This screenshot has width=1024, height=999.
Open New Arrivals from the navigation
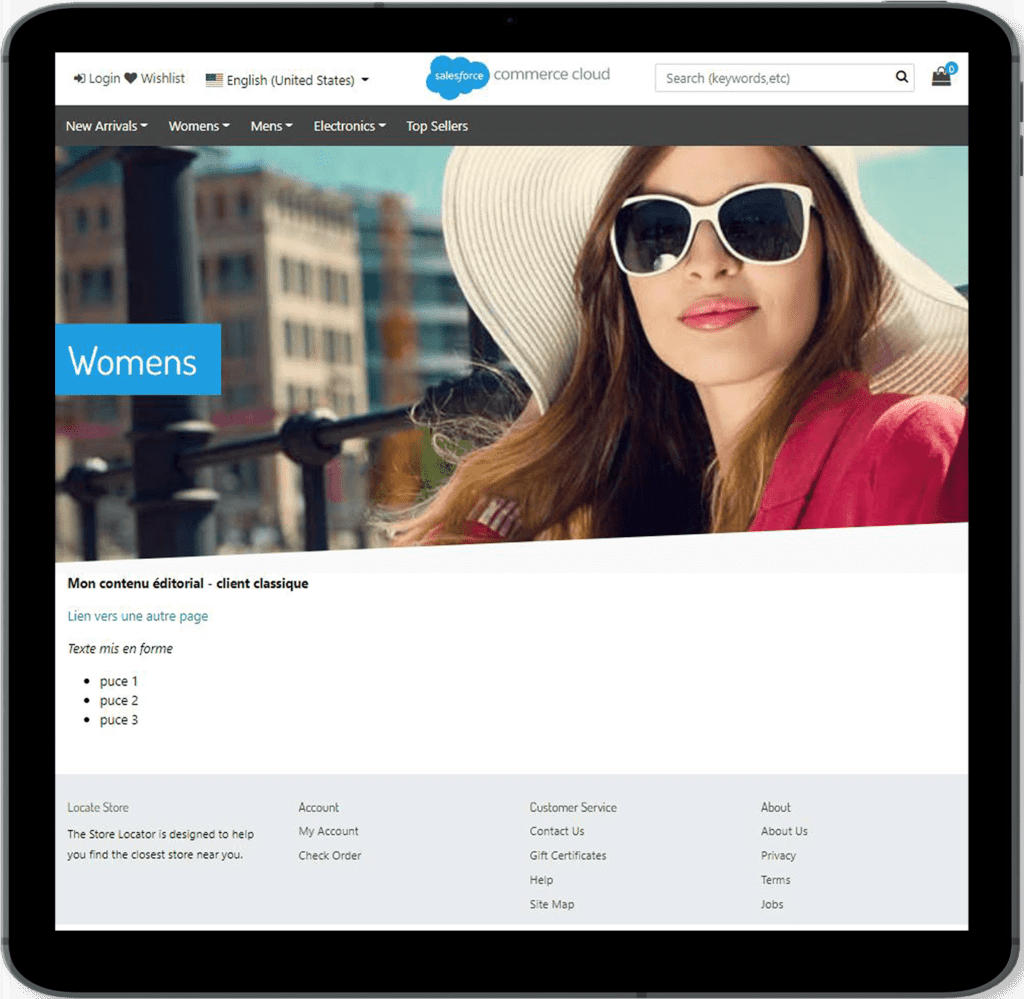coord(106,126)
